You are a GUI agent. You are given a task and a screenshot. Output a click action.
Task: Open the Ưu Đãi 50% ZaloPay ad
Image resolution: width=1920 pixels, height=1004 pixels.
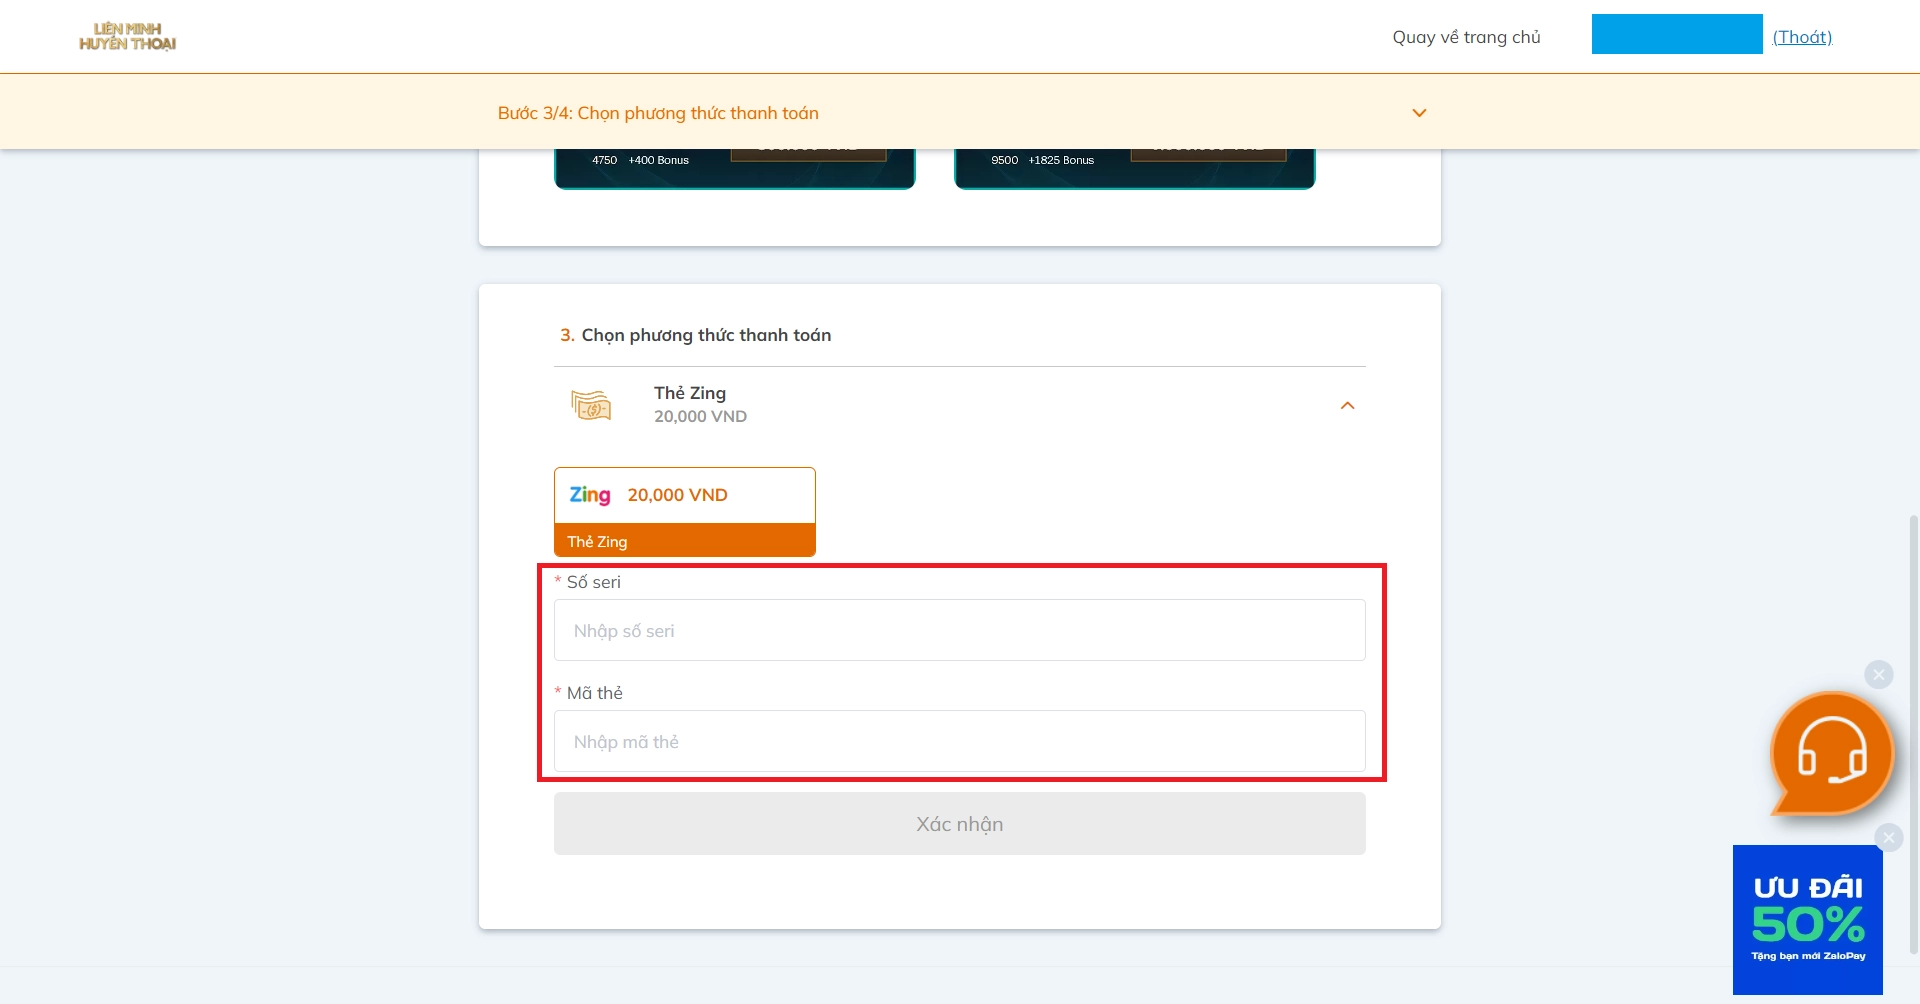tap(1807, 920)
